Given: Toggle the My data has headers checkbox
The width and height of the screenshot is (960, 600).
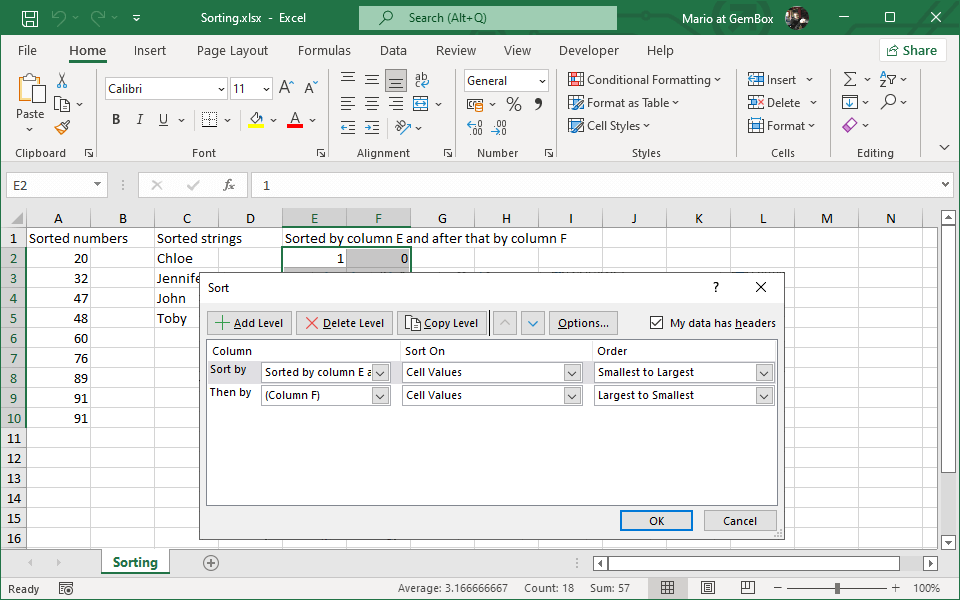Looking at the screenshot, I should click(x=656, y=323).
